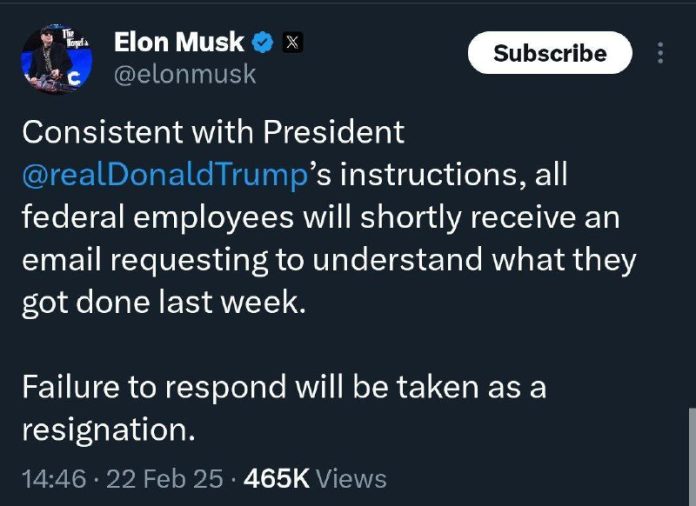The width and height of the screenshot is (696, 506).
Task: Click the blue verified checkmark badge
Action: click(262, 42)
